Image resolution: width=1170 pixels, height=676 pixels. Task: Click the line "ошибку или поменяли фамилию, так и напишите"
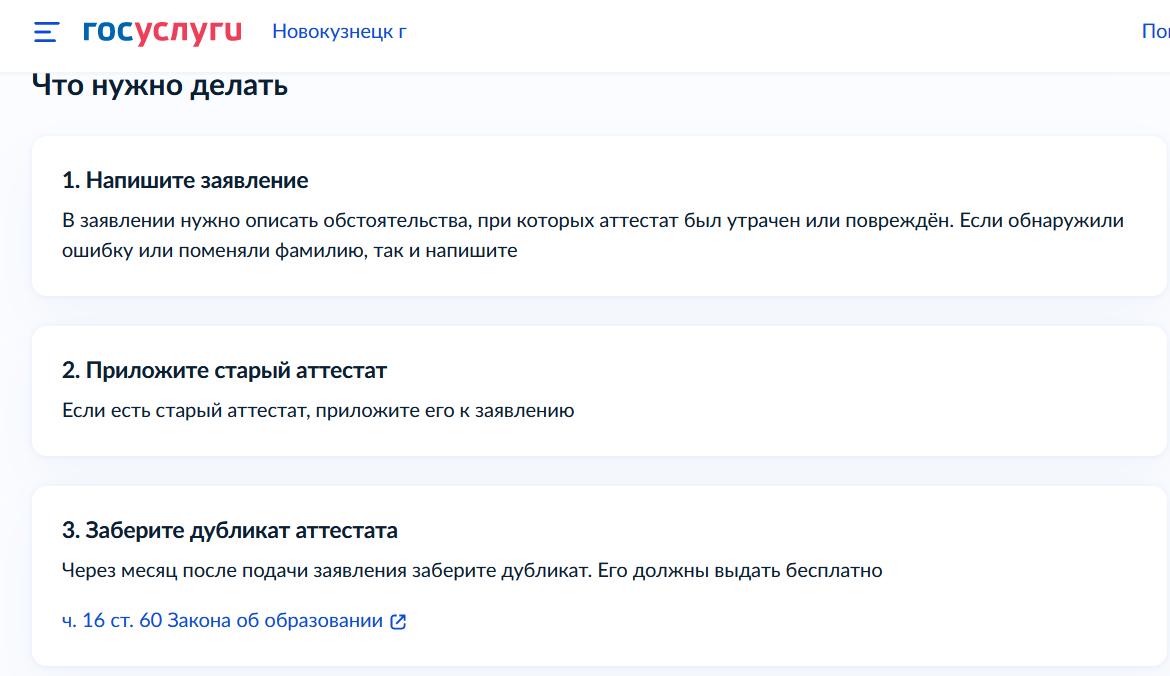point(290,251)
